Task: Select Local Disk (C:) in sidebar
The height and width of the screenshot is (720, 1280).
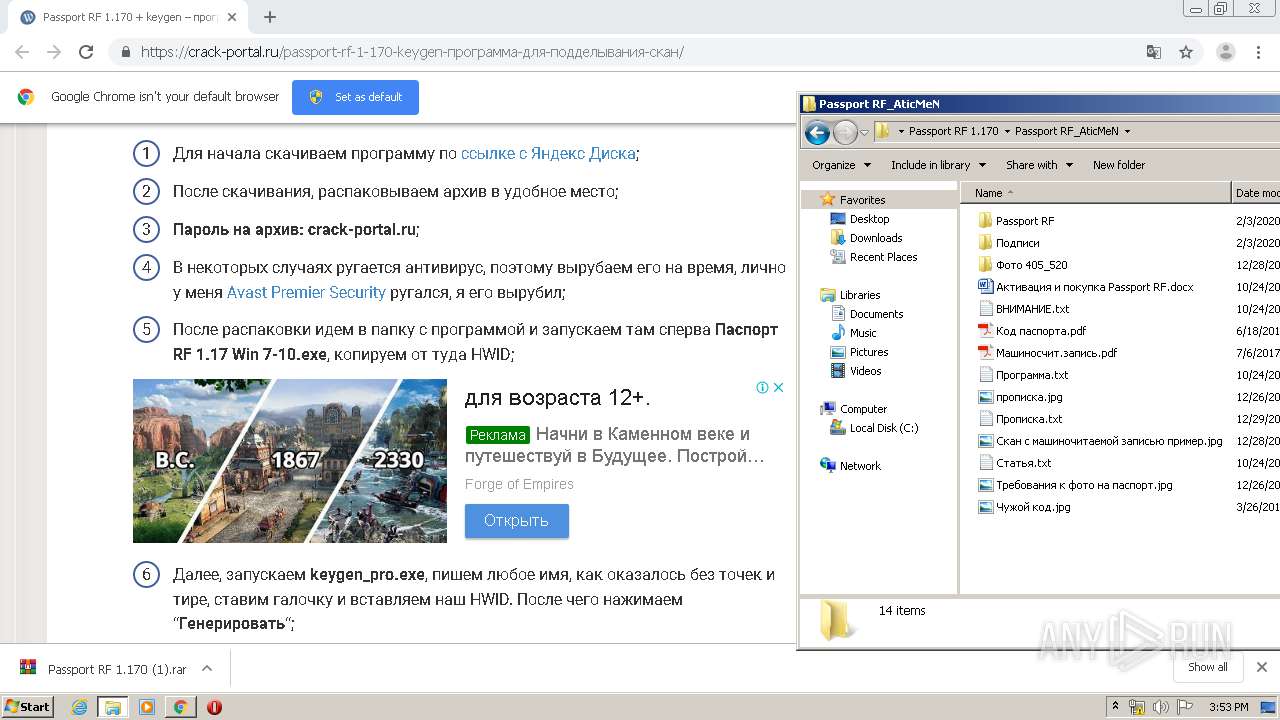Action: click(x=874, y=428)
